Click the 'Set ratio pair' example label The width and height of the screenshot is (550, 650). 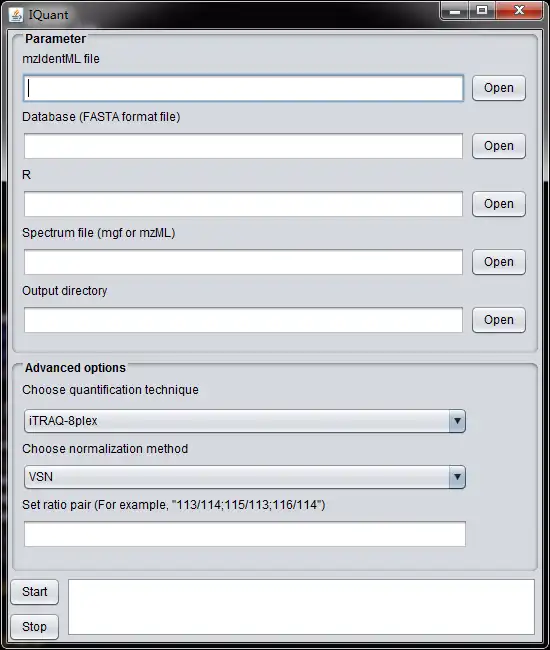coord(174,505)
